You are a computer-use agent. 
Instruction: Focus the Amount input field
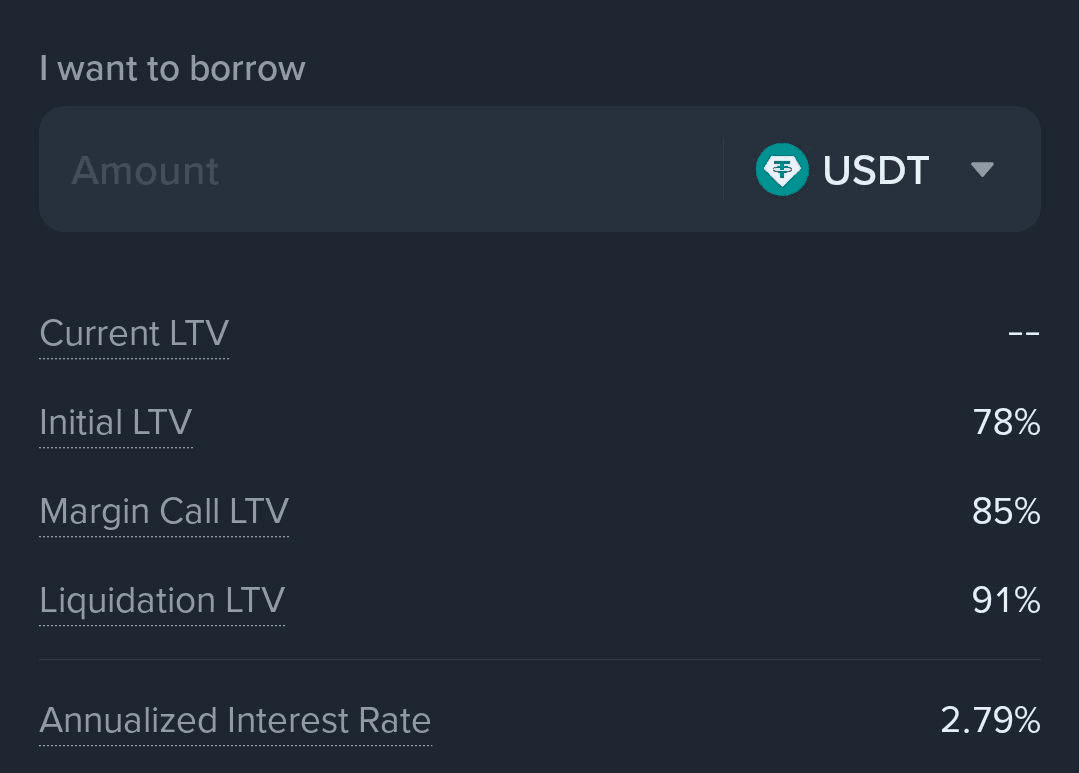tap(380, 170)
